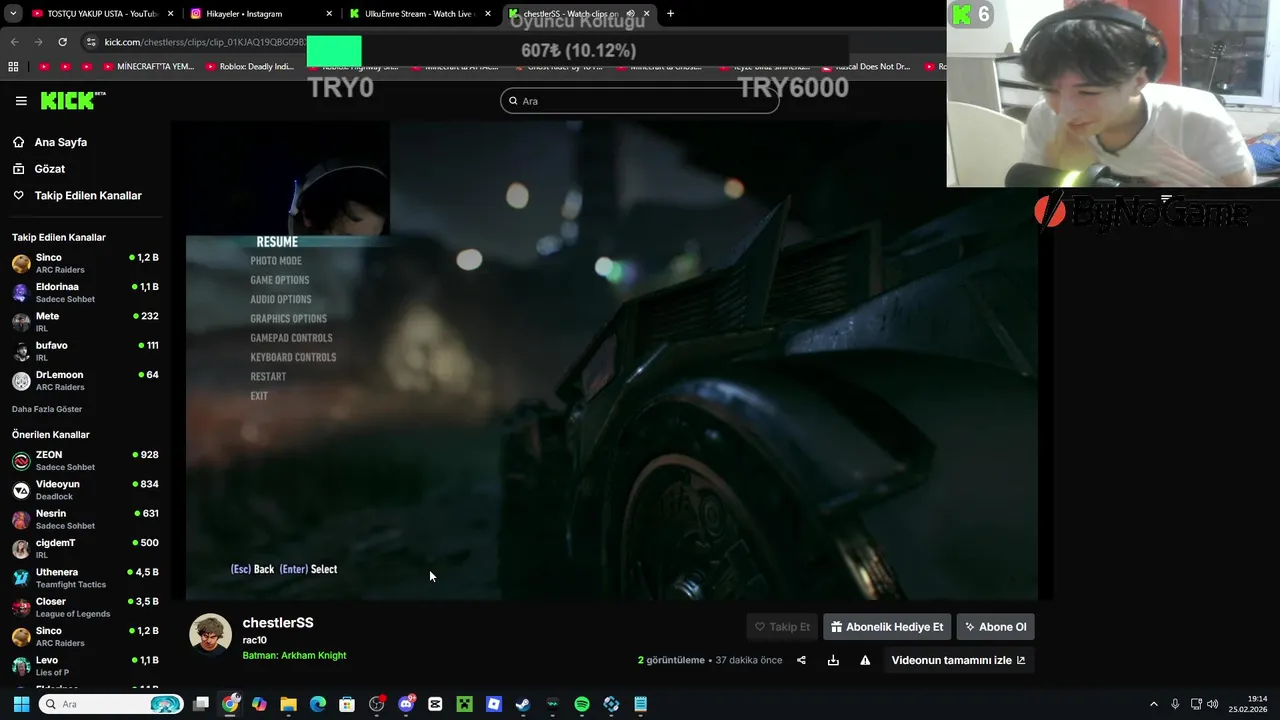
Task: Toggle following with Takip Et button
Action: (783, 627)
